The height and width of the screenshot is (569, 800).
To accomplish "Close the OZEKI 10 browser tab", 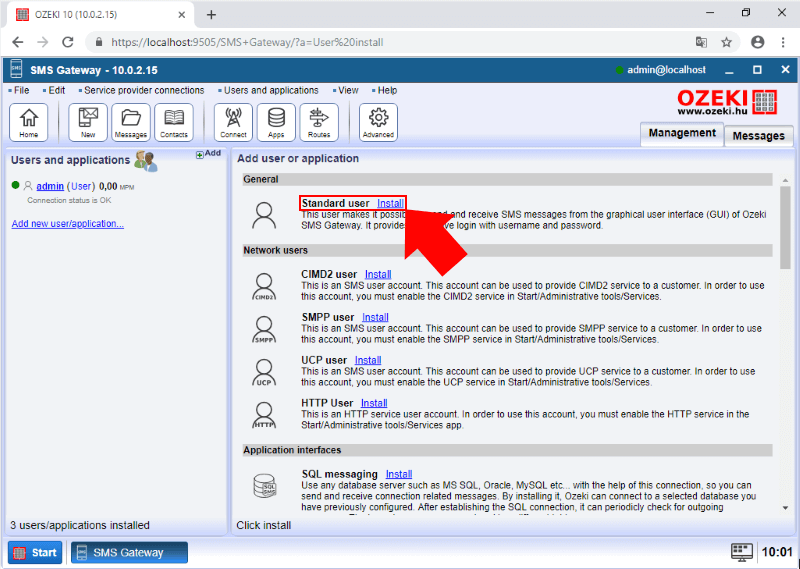I will point(182,15).
